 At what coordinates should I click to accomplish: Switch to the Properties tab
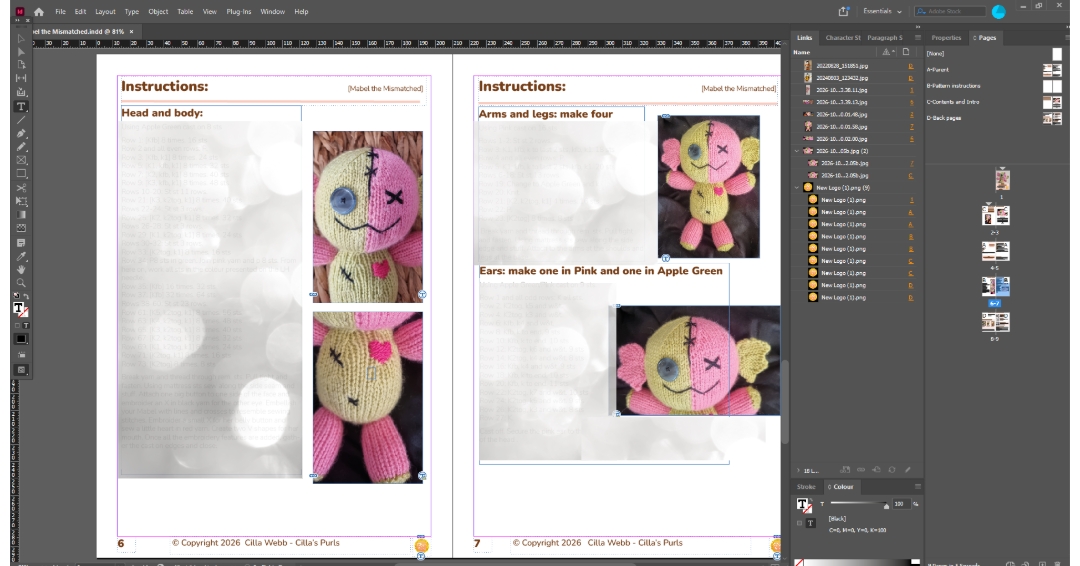(946, 38)
